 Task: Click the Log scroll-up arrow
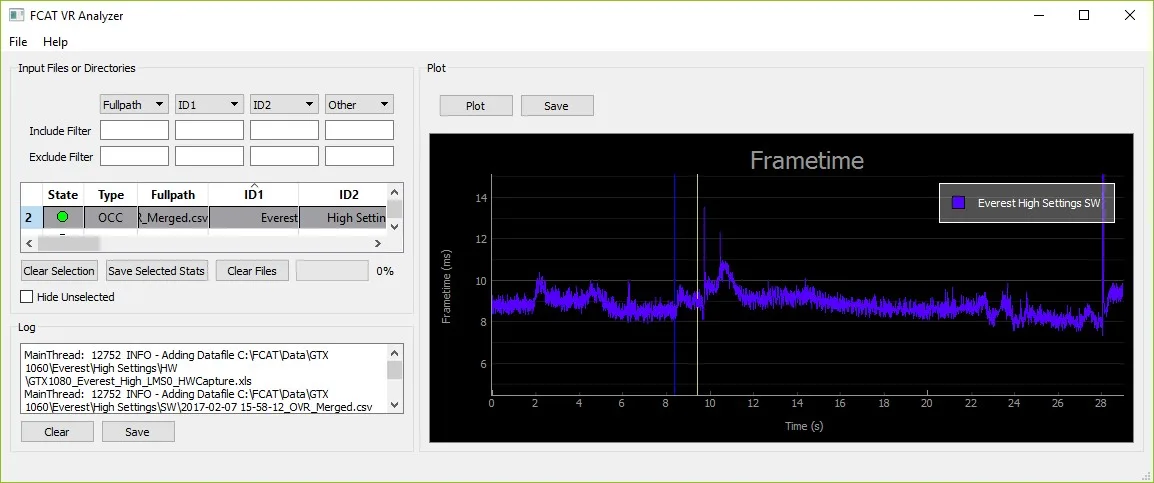point(395,353)
